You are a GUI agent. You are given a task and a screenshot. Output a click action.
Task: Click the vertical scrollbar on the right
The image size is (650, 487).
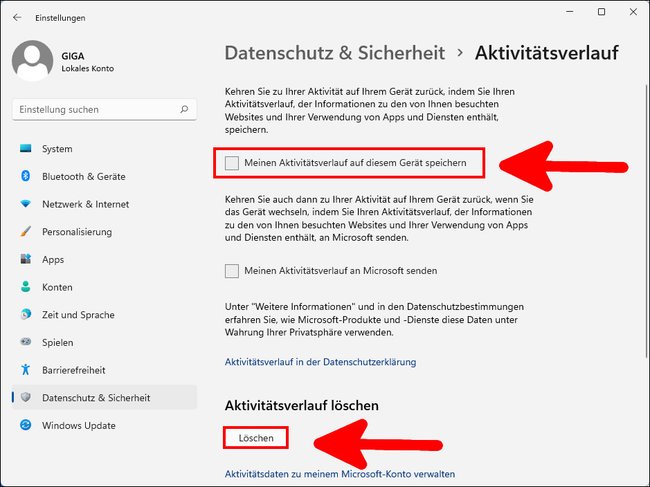click(647, 220)
